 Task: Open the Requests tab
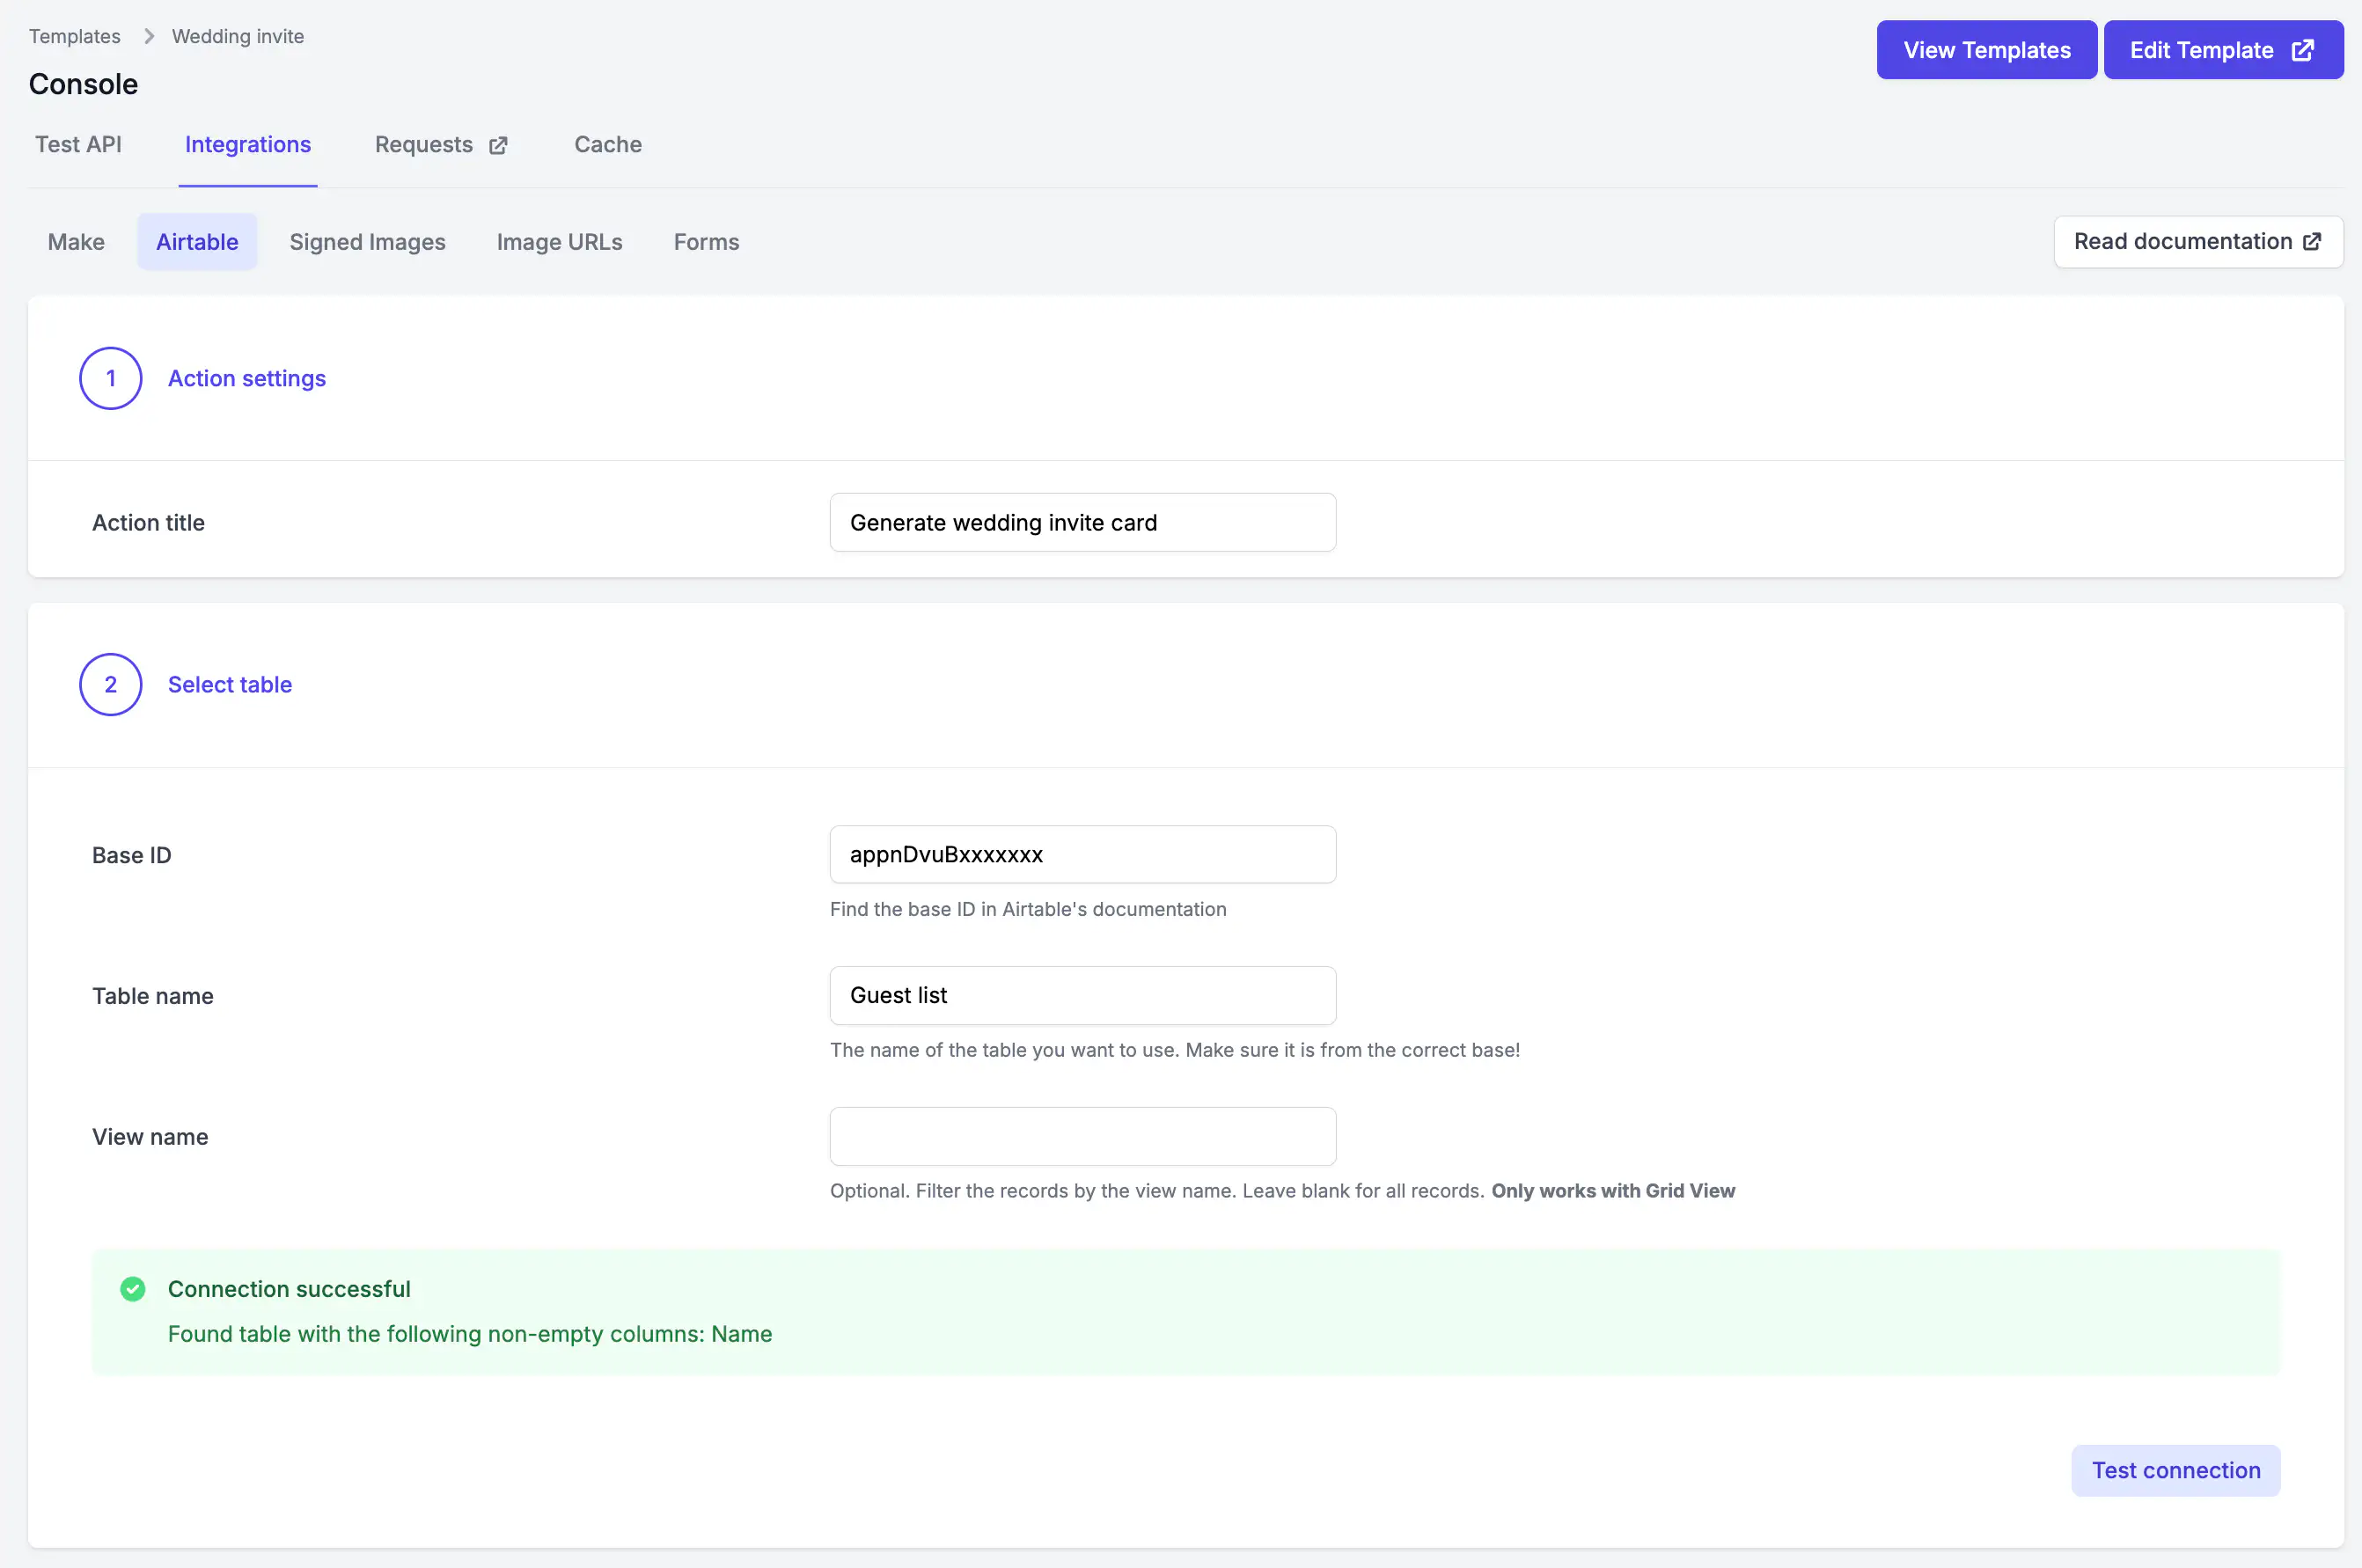441,144
